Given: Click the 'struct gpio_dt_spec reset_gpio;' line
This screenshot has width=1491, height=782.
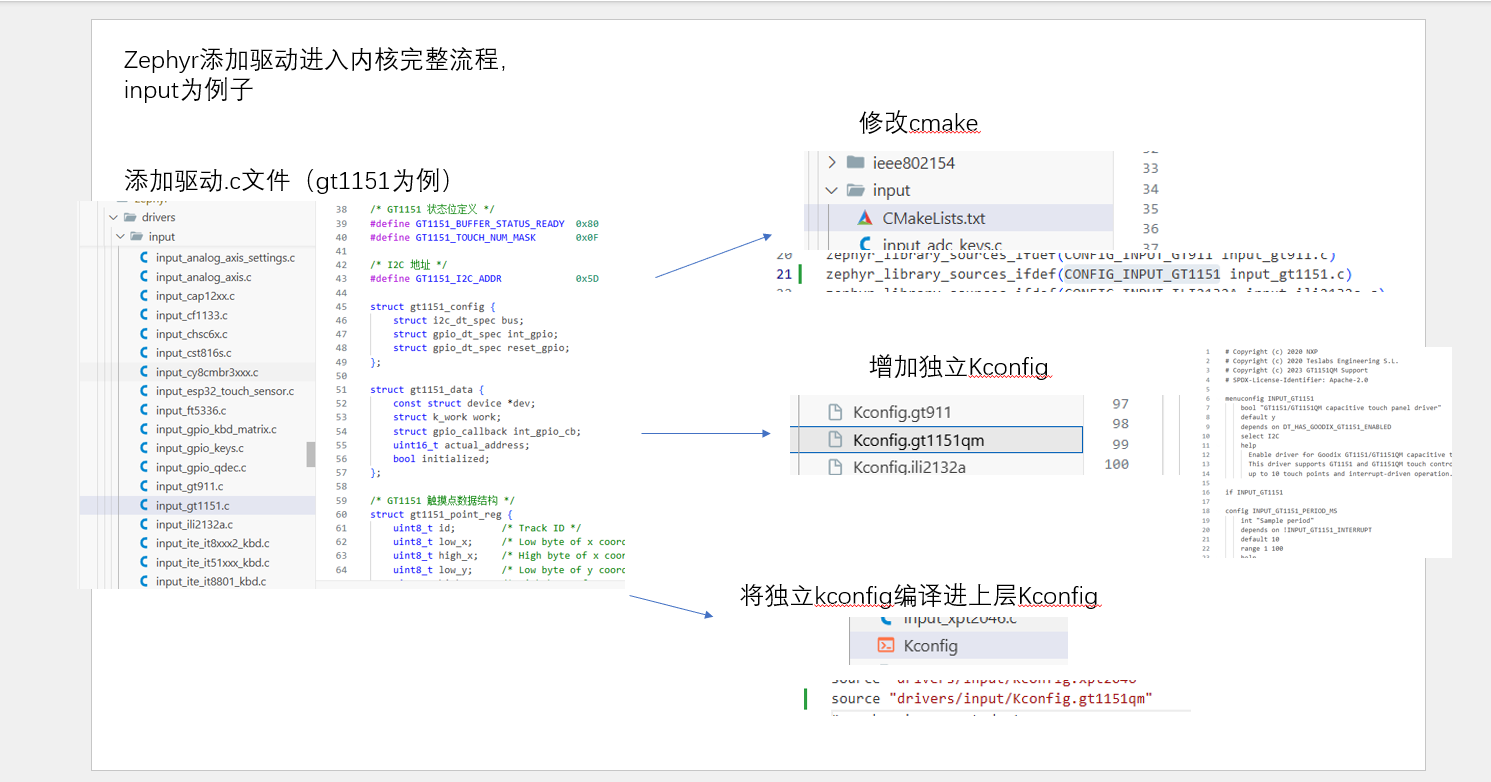Looking at the screenshot, I should coord(481,348).
